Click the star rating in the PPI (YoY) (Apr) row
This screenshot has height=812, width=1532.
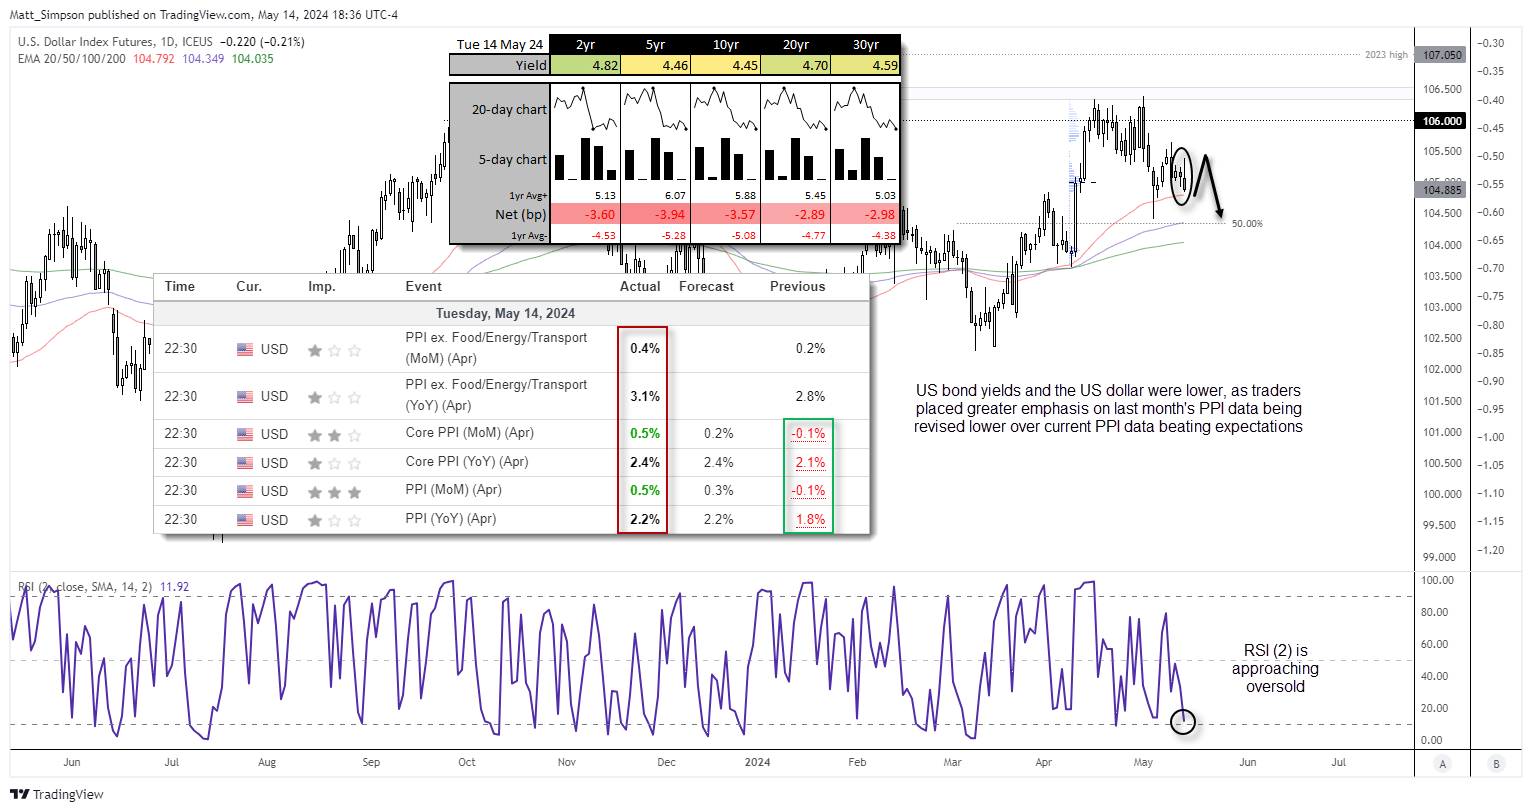(x=334, y=520)
